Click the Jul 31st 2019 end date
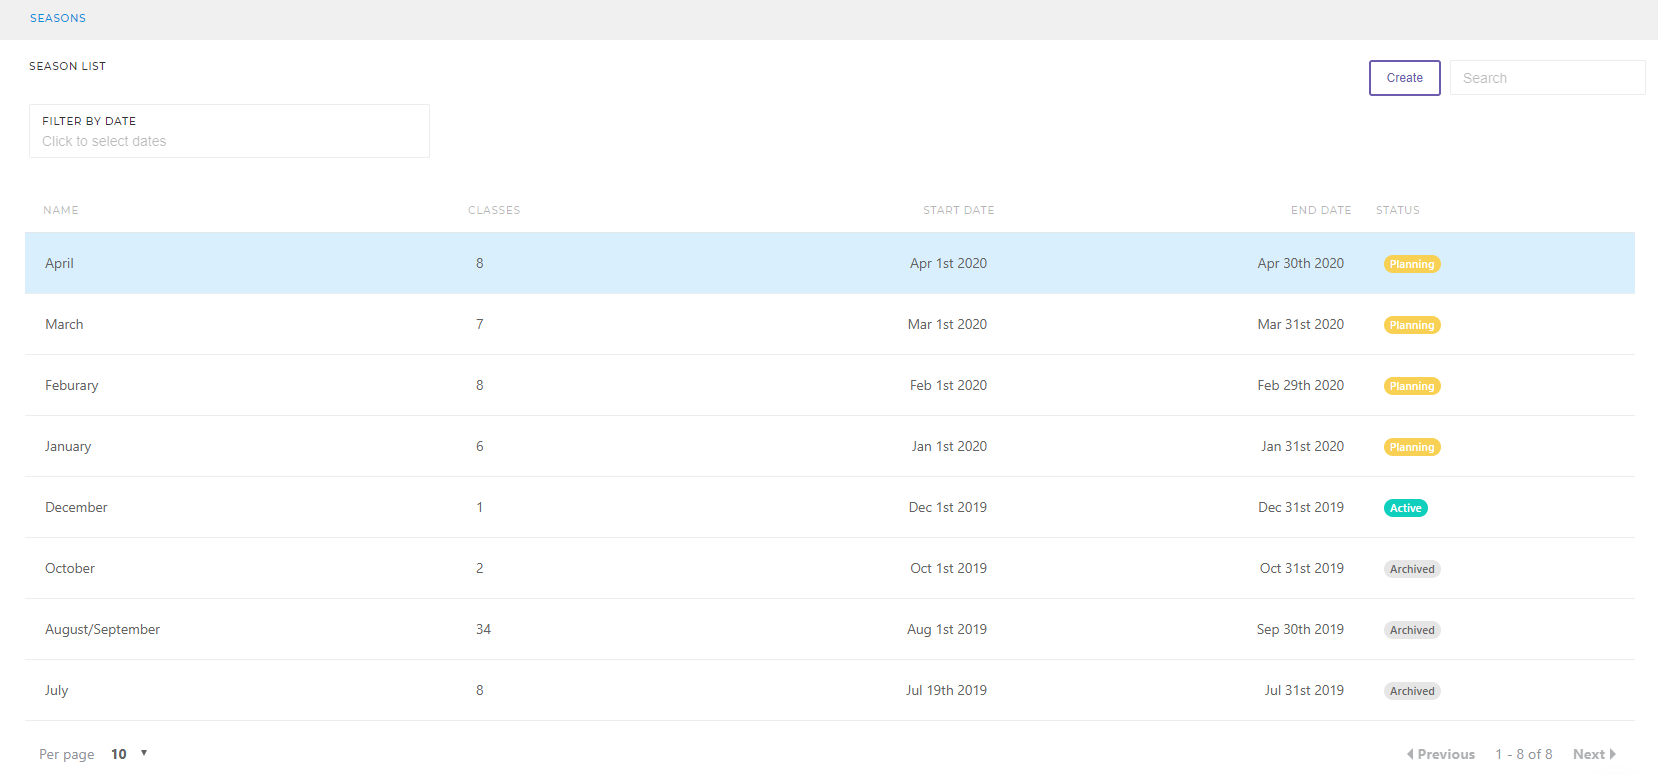Screen dimensions: 1658x774 (x=1304, y=690)
